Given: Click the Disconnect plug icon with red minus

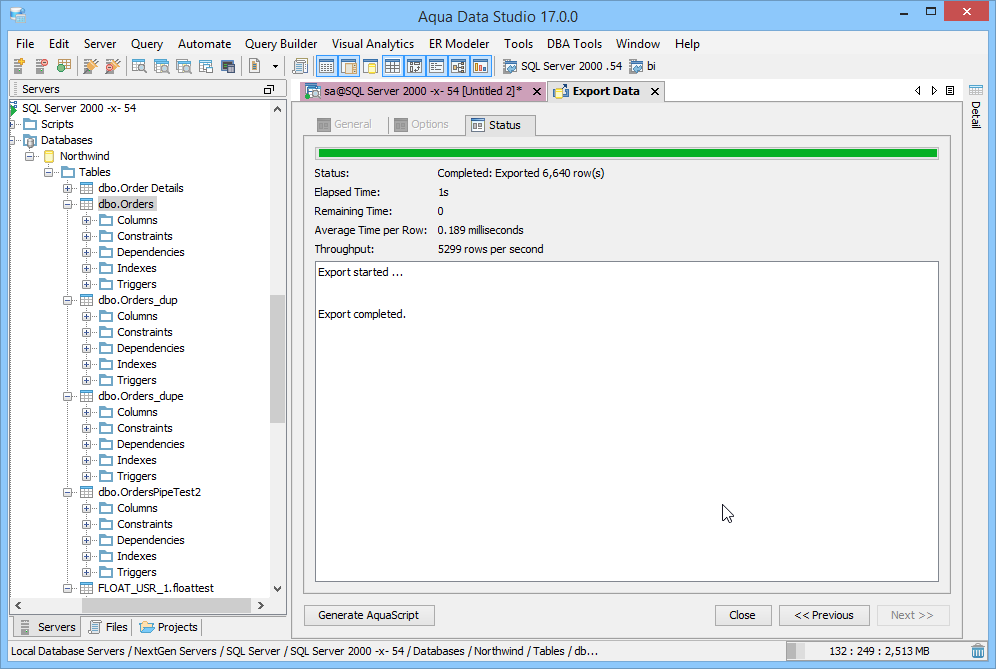Looking at the screenshot, I should click(x=112, y=65).
